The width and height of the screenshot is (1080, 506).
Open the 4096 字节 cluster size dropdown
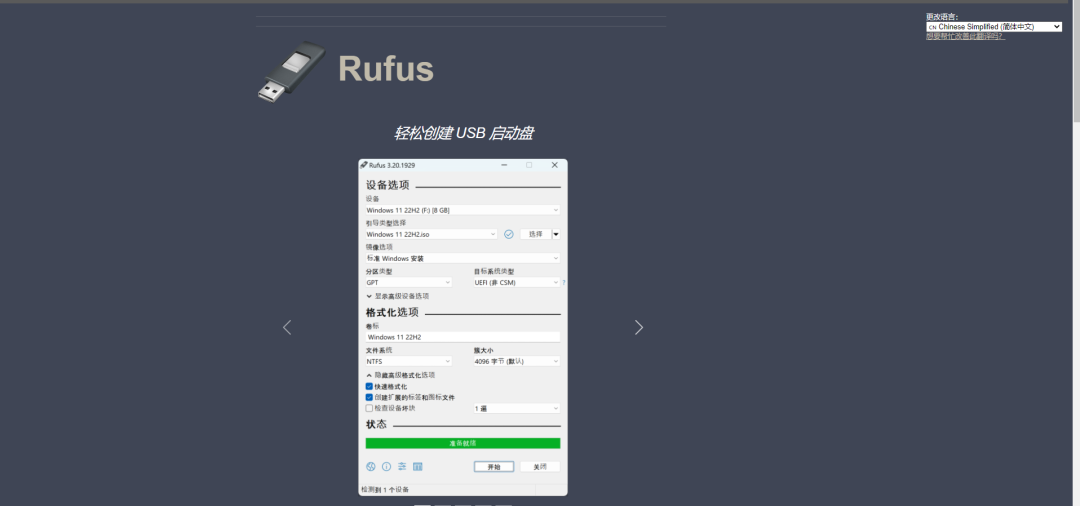click(x=517, y=361)
